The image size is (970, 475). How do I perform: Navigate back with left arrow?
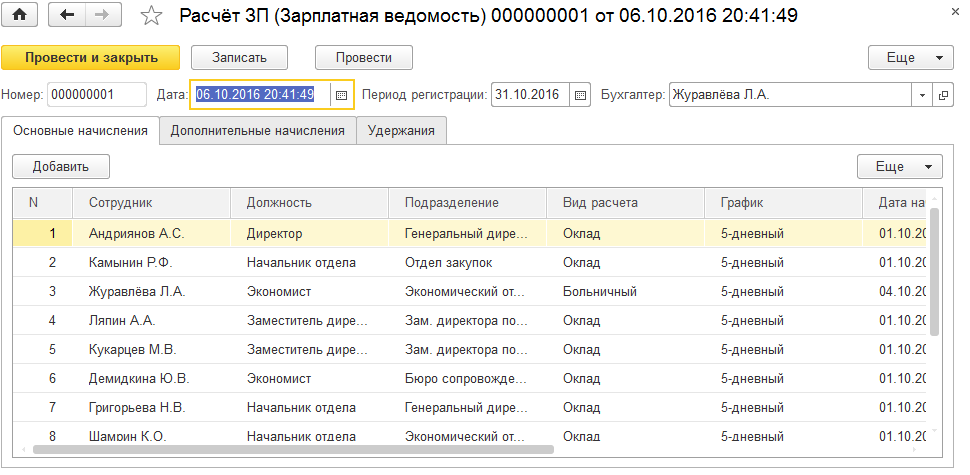(x=67, y=15)
